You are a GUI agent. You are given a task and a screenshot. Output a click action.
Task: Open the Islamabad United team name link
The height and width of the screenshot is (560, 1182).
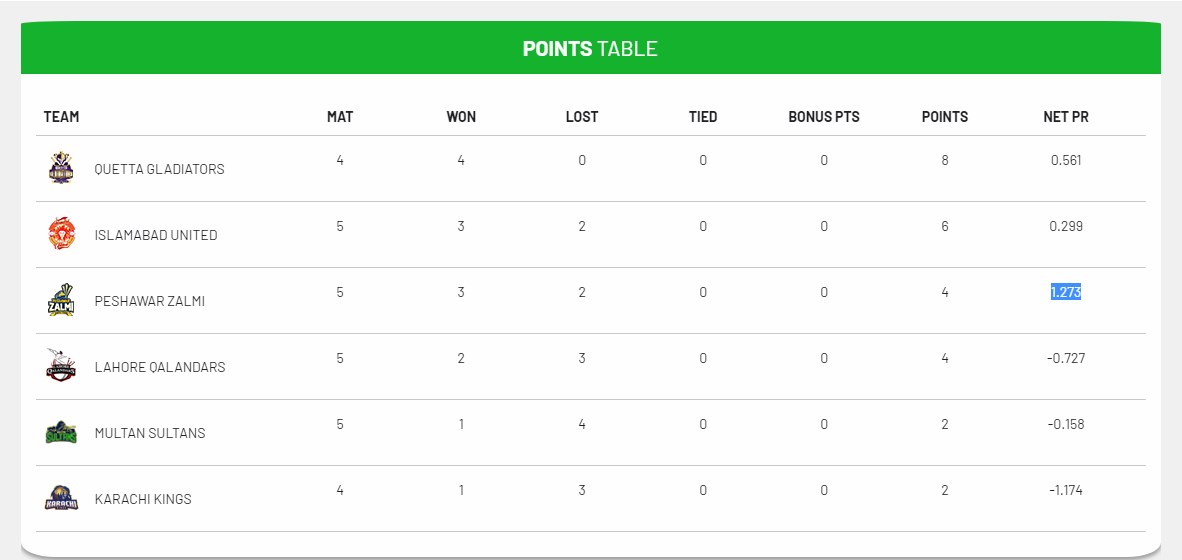(x=155, y=235)
